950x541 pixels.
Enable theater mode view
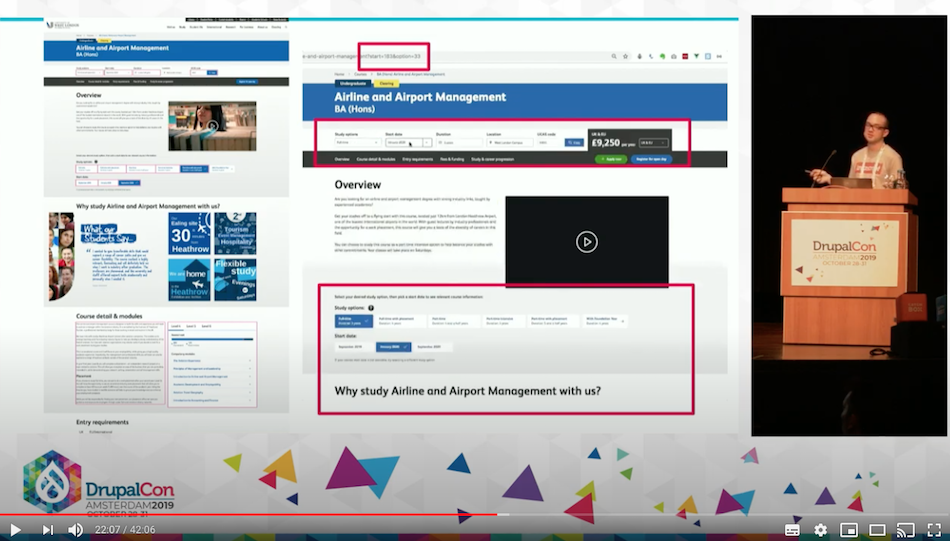[x=877, y=529]
